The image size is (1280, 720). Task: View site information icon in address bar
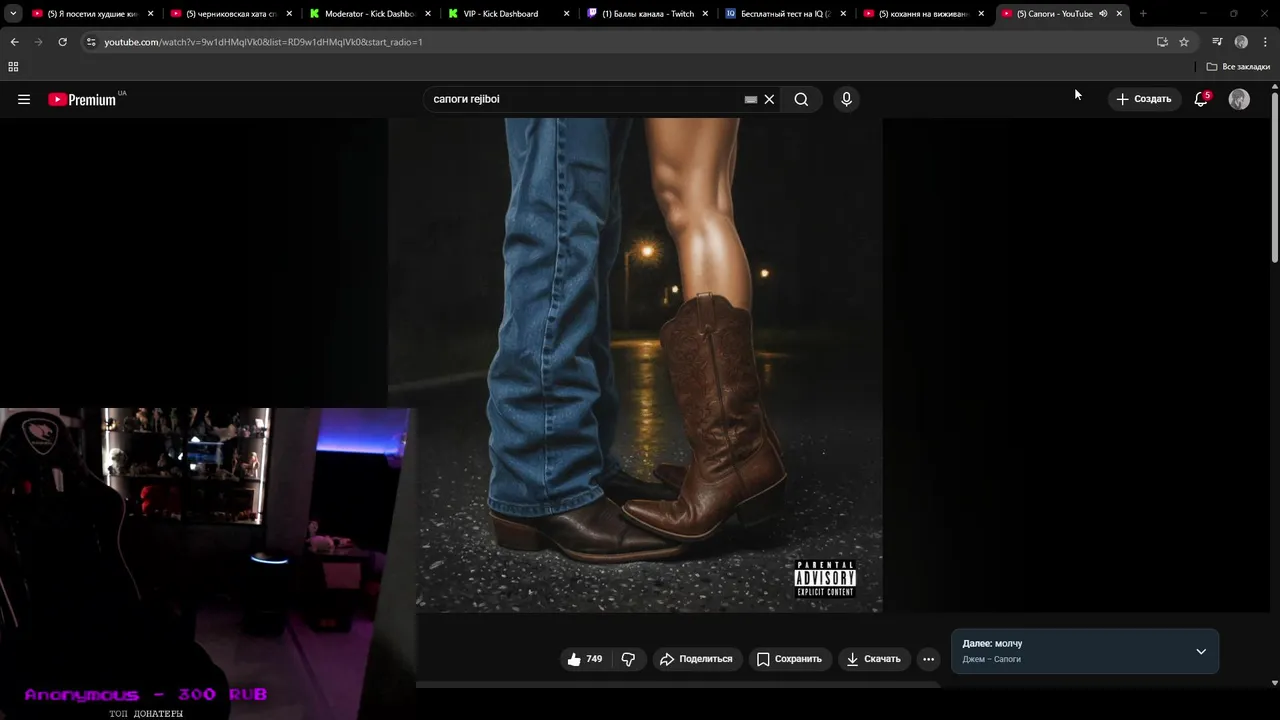tap(91, 42)
